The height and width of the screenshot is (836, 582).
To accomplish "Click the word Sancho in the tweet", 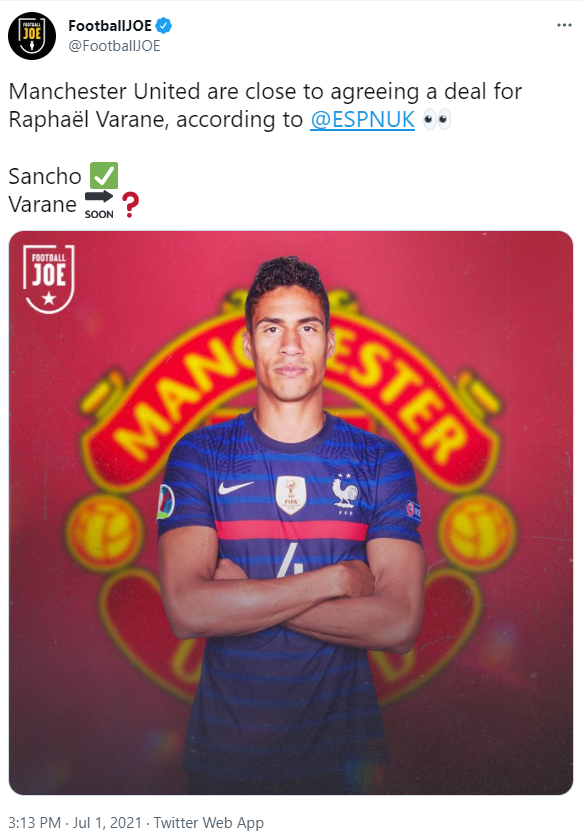I will (x=45, y=176).
